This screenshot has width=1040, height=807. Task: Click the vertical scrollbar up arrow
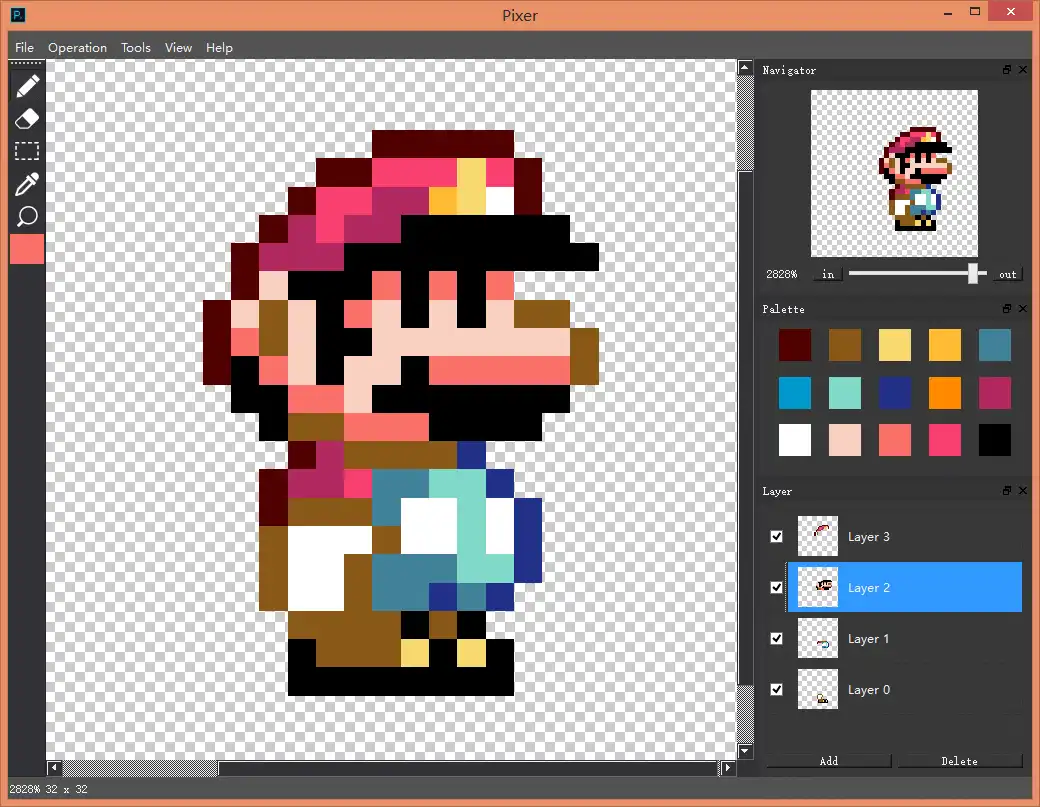[745, 68]
